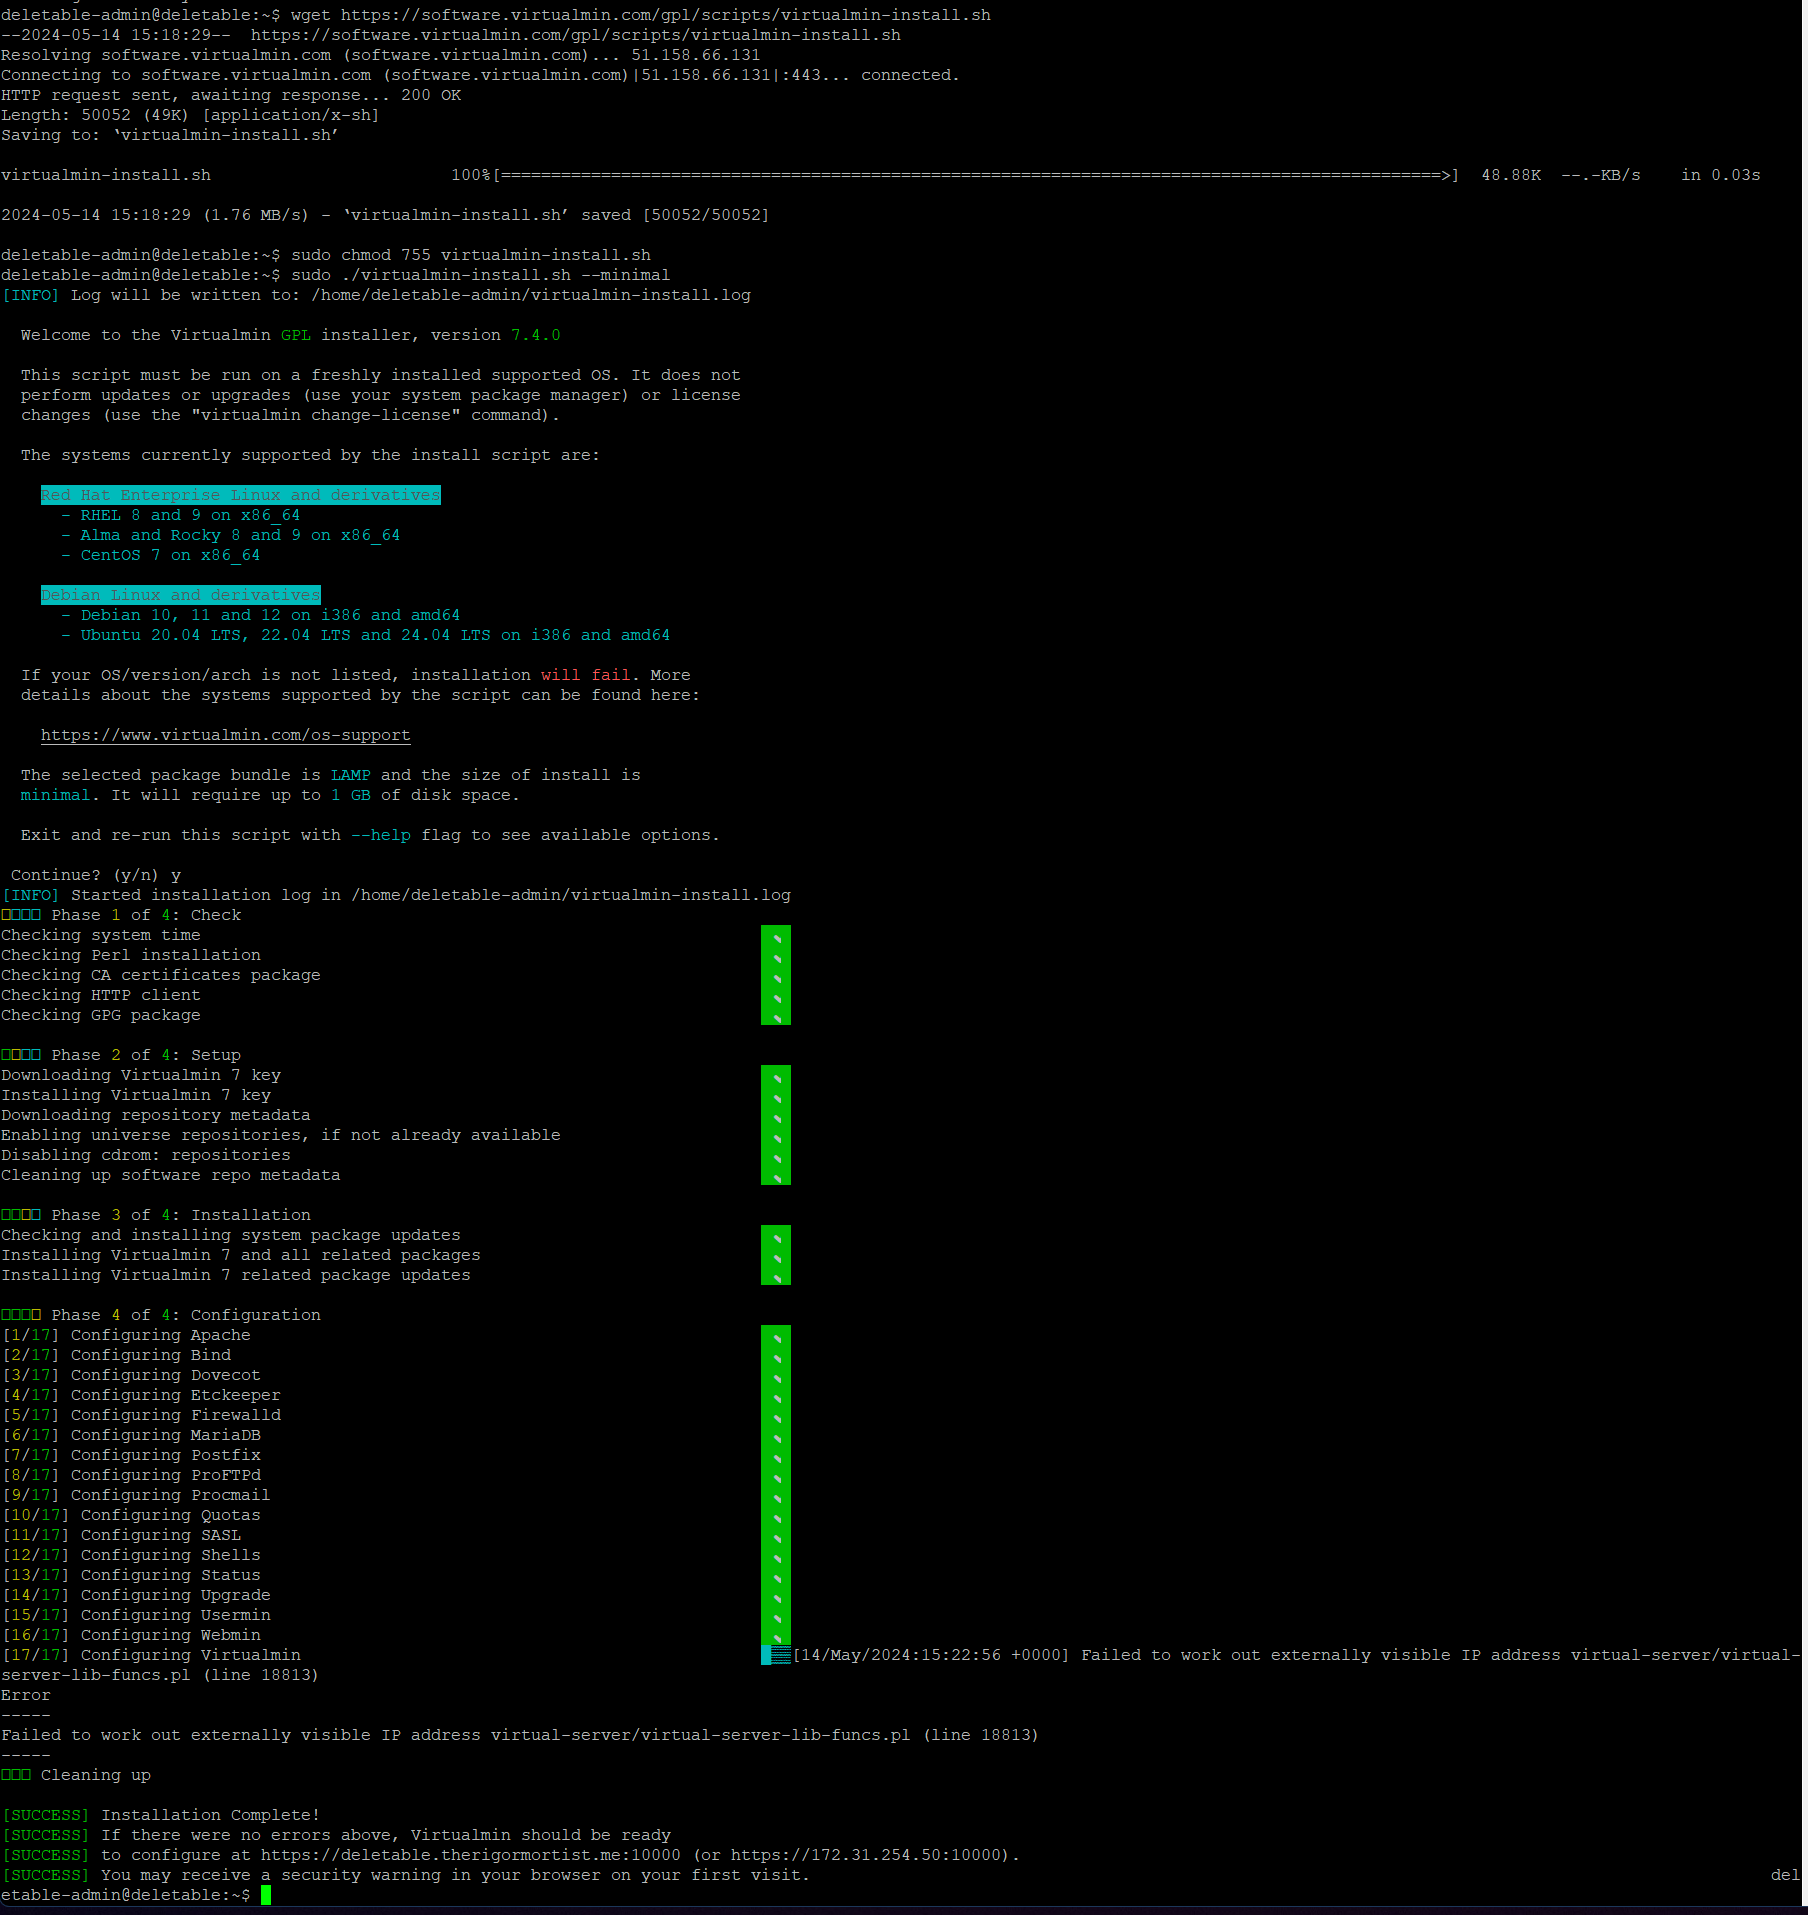Image resolution: width=1808 pixels, height=1915 pixels.
Task: Click the Phase 2 Setup progress spinner
Action: [776, 1125]
